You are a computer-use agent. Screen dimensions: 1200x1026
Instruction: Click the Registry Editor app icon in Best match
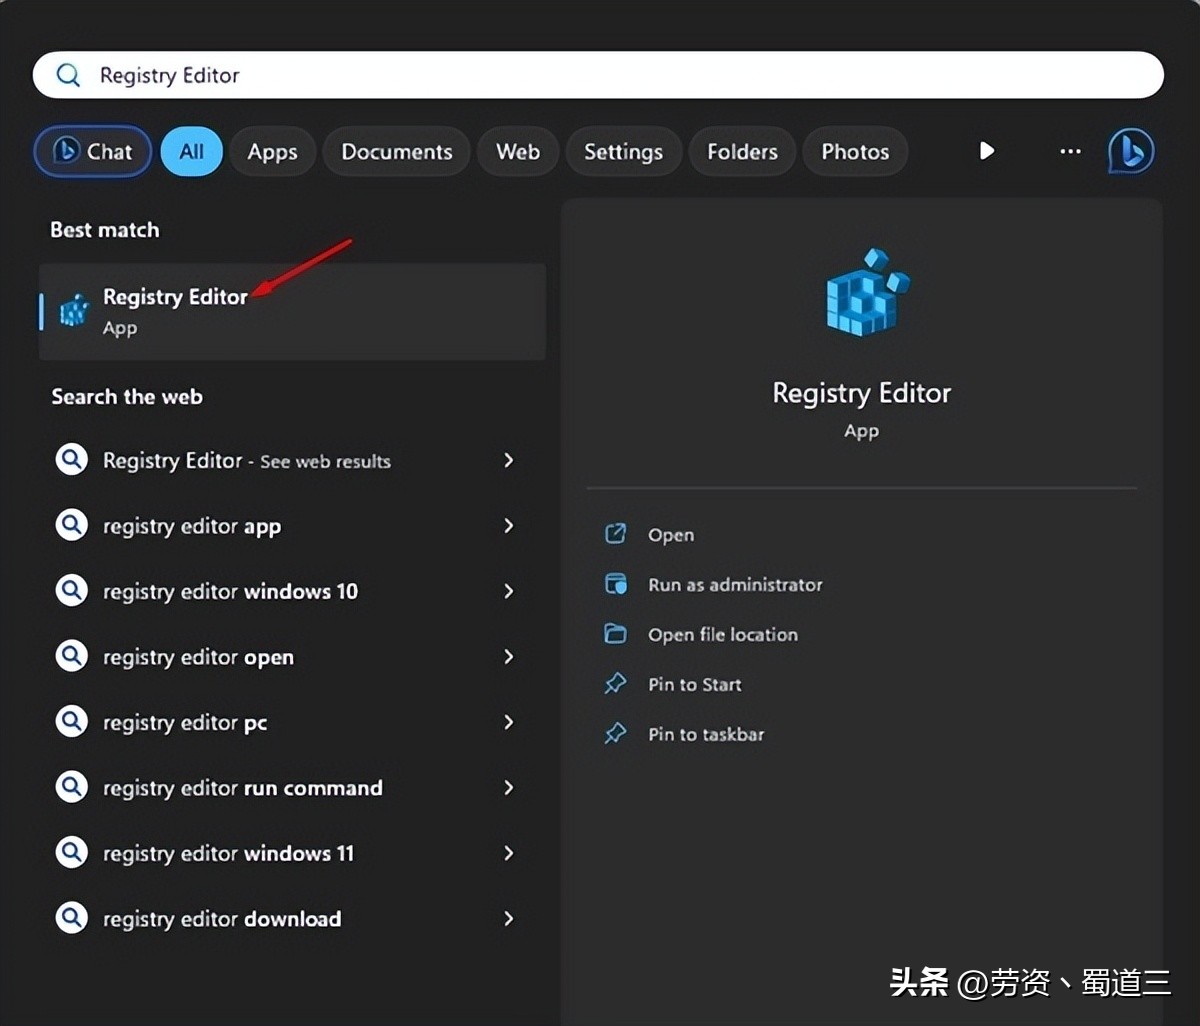coord(73,310)
